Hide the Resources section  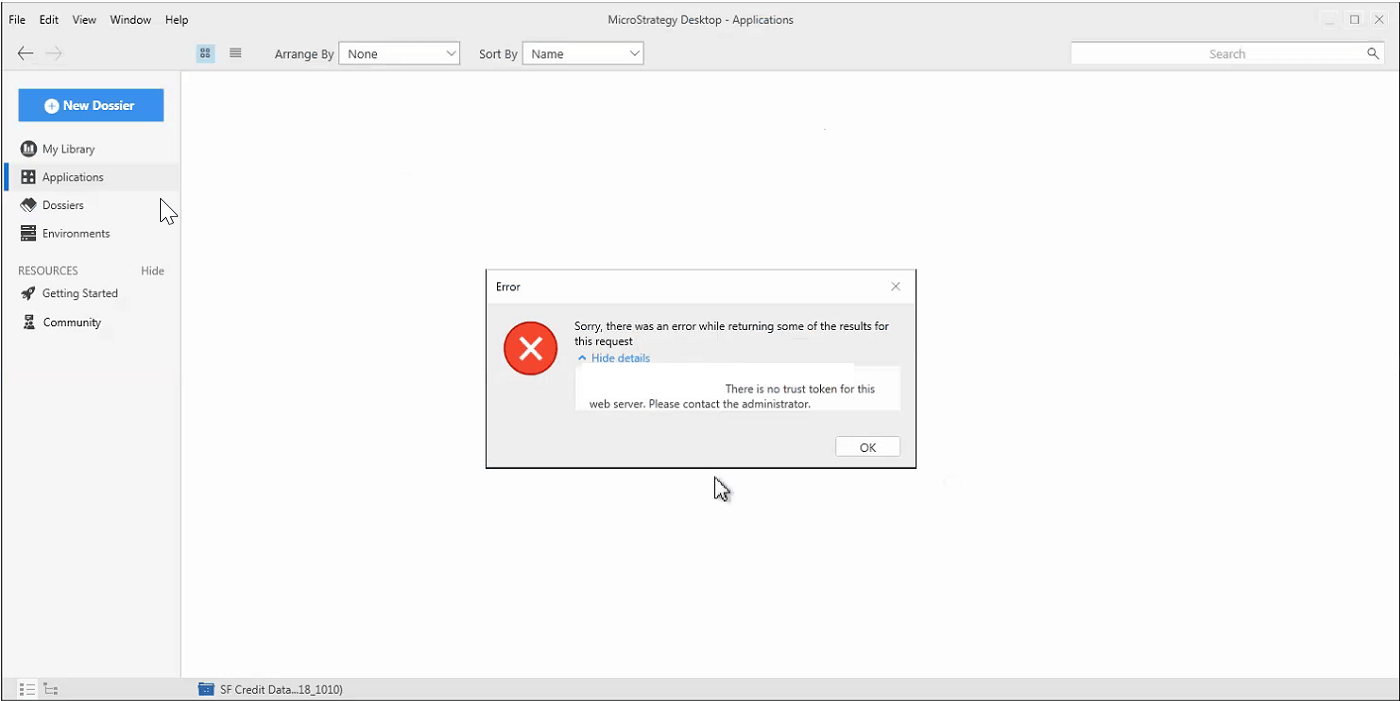(x=152, y=271)
